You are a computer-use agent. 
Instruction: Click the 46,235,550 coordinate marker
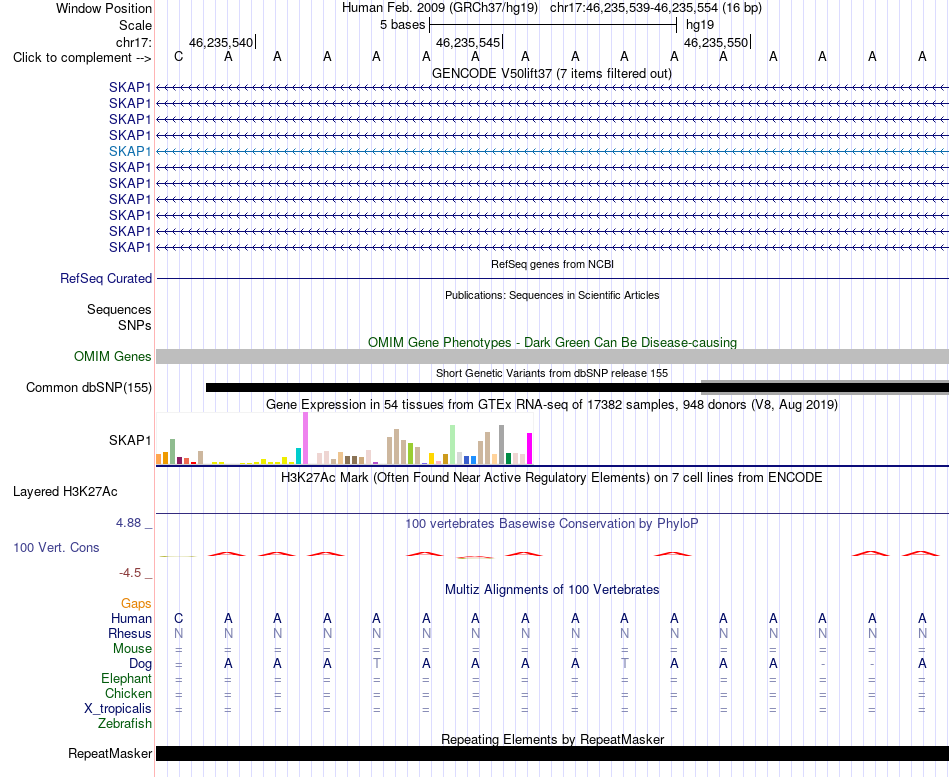coord(716,42)
